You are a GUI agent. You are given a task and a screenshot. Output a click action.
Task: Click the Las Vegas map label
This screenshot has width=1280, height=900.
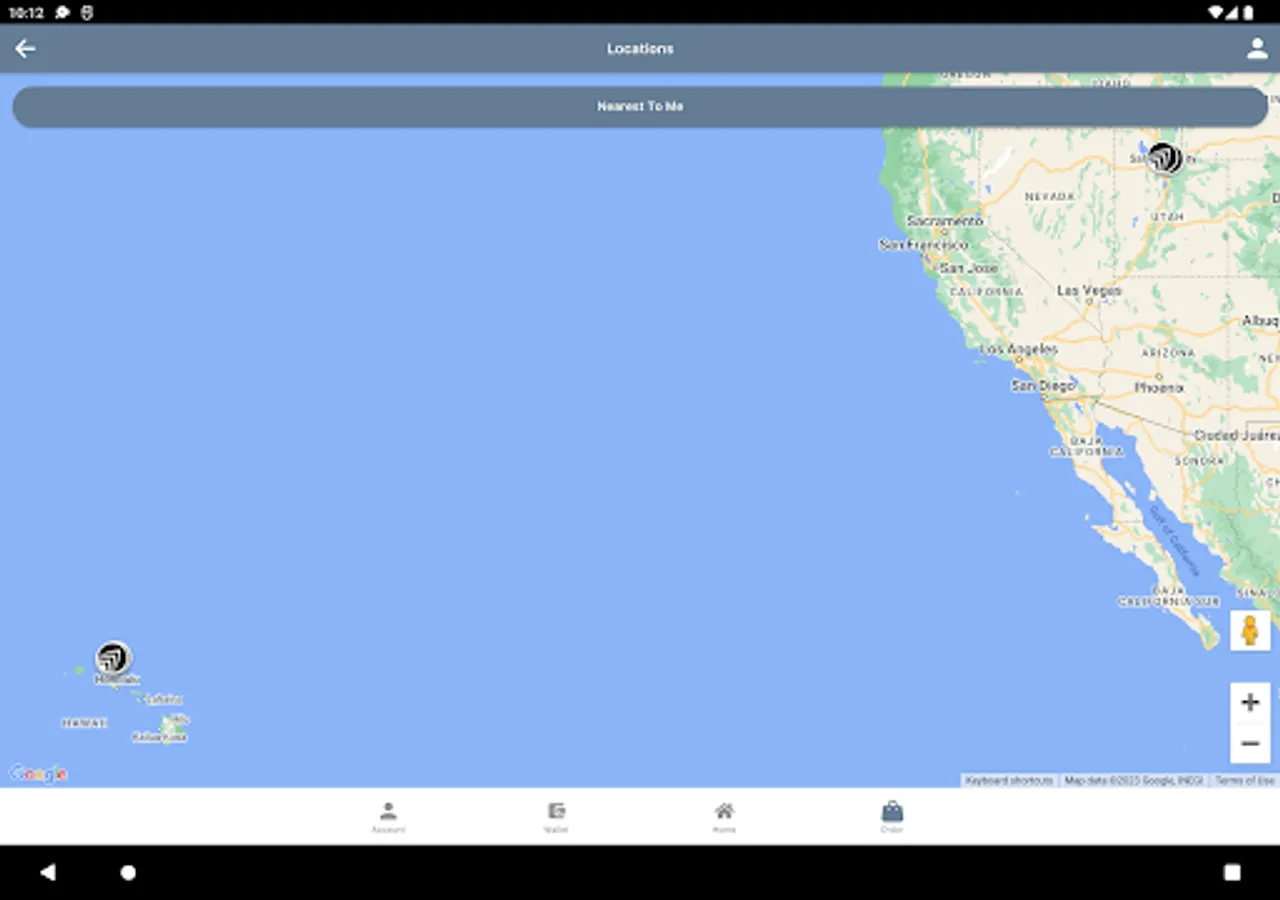1089,291
